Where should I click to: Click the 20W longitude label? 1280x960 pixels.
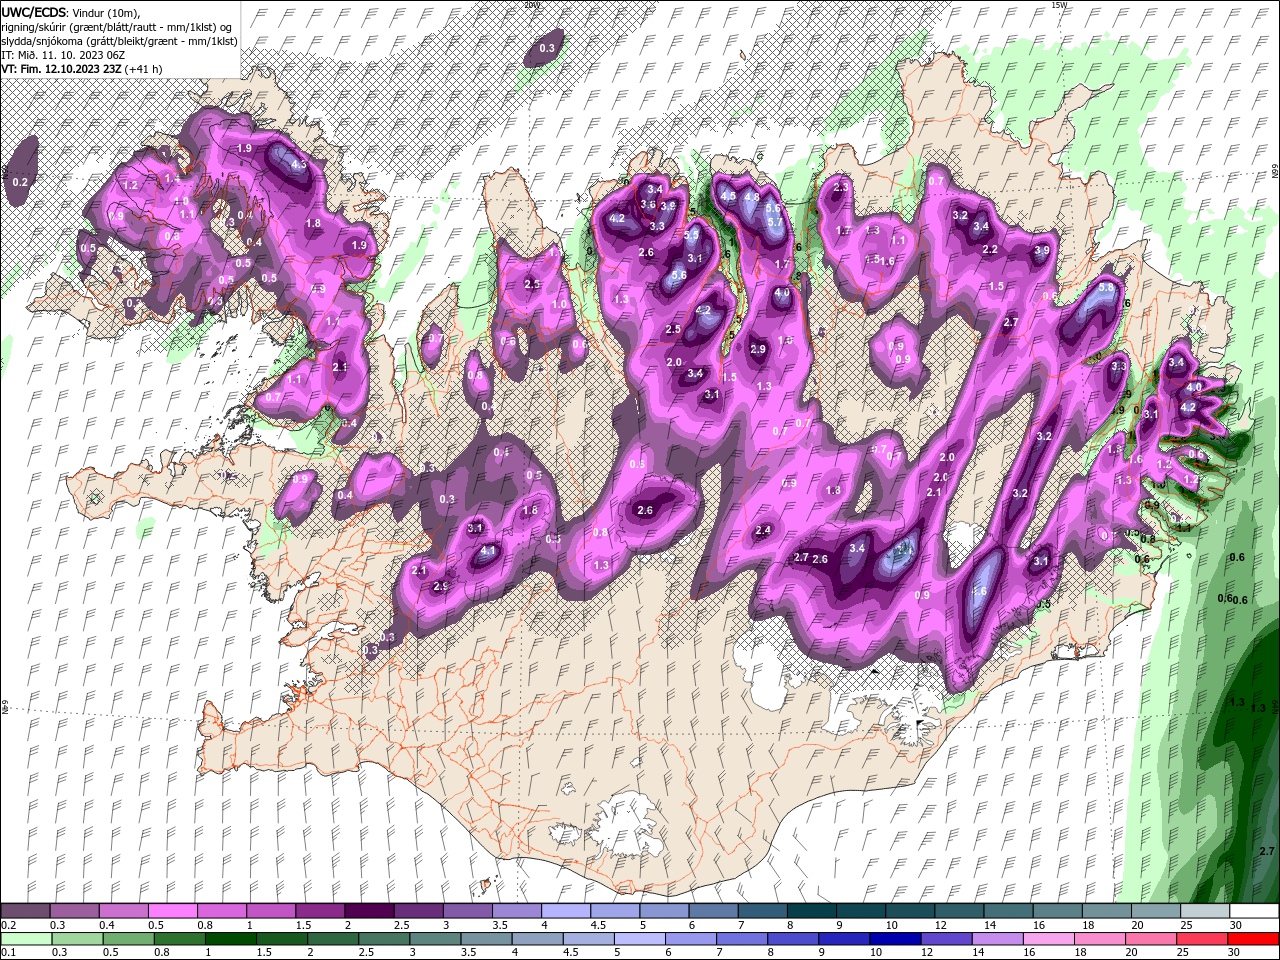531,5
